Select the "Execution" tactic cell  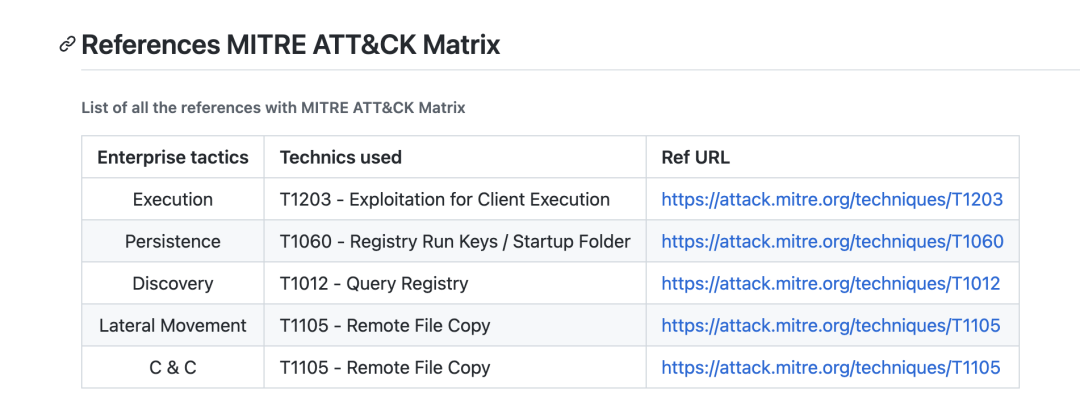pos(173,200)
